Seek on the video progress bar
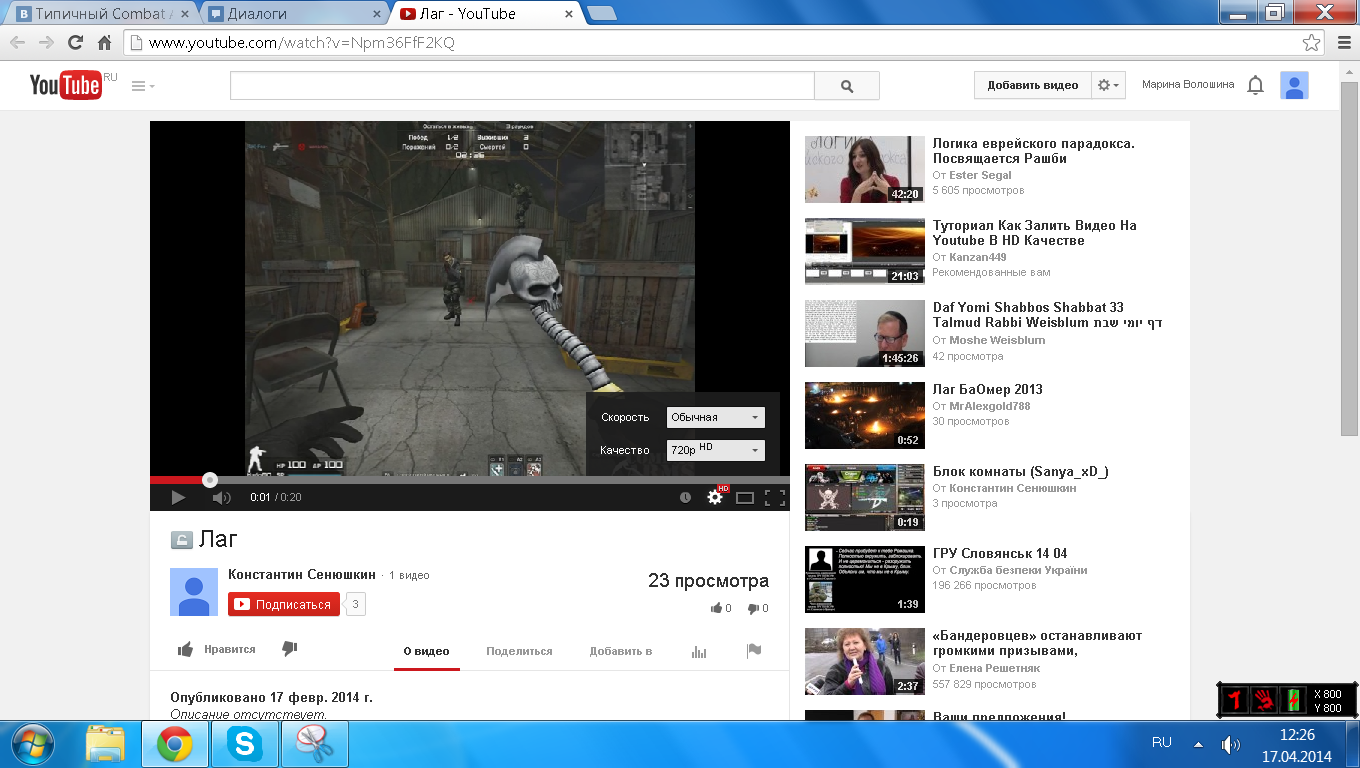This screenshot has height=768, width=1360. [470, 480]
